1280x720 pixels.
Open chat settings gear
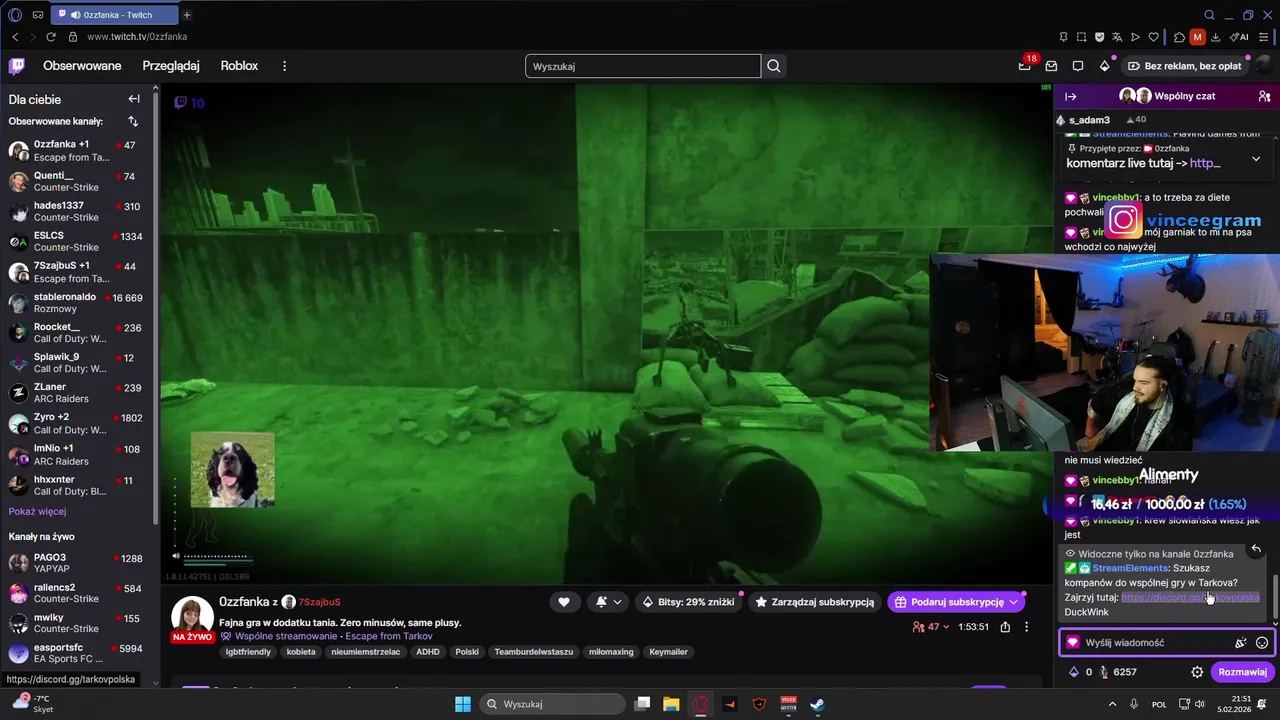coord(1197,672)
